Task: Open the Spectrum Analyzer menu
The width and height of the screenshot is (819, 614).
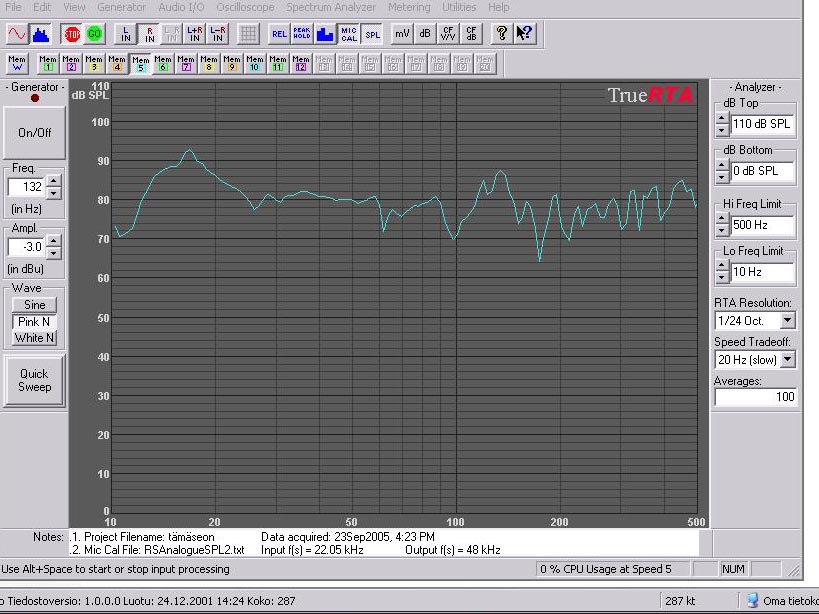Action: coord(330,7)
